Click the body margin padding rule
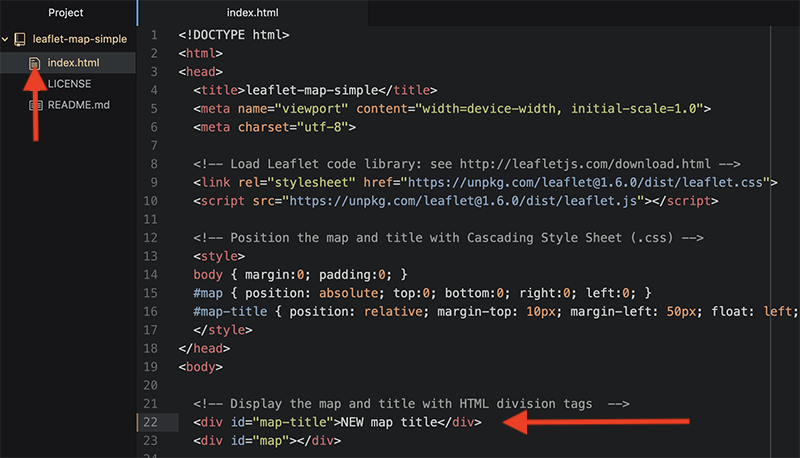The width and height of the screenshot is (800, 458). click(301, 275)
